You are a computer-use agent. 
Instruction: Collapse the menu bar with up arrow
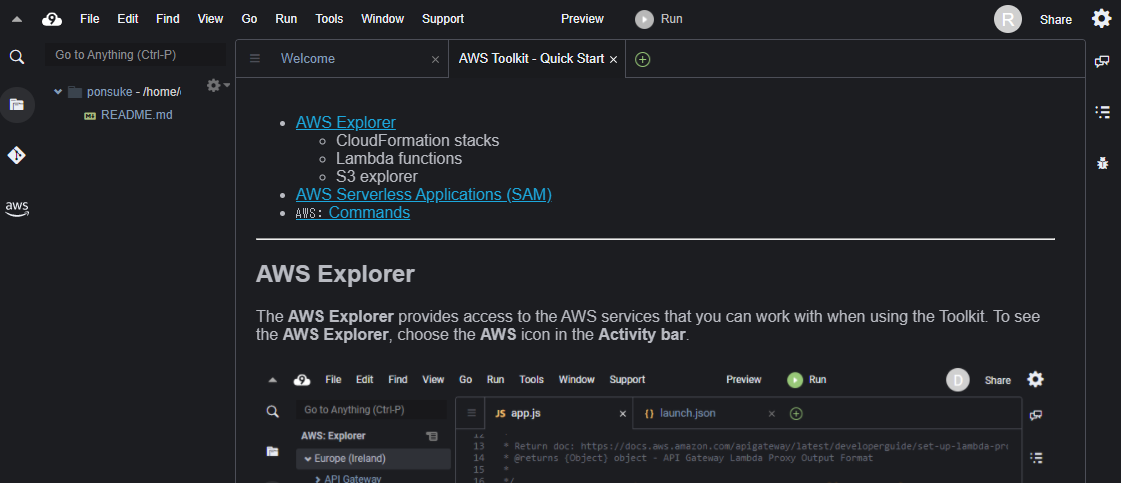[17, 20]
